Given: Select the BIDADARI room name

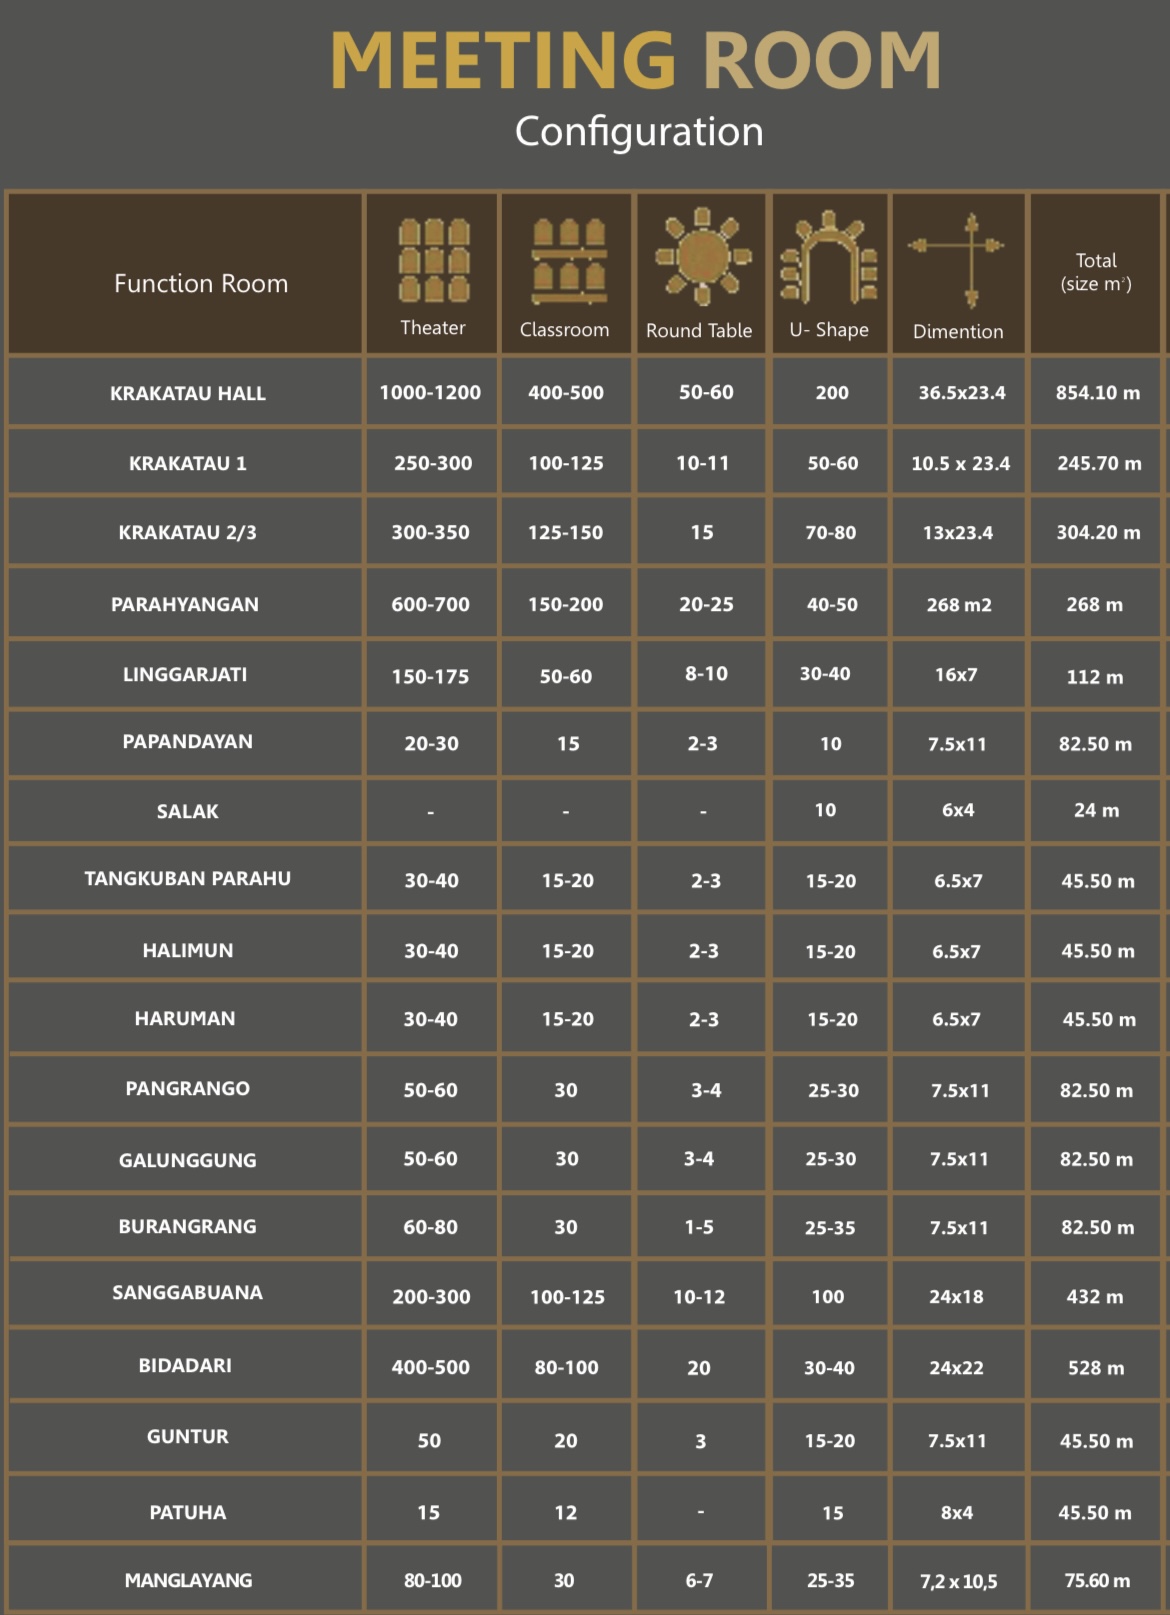Looking at the screenshot, I should (185, 1366).
